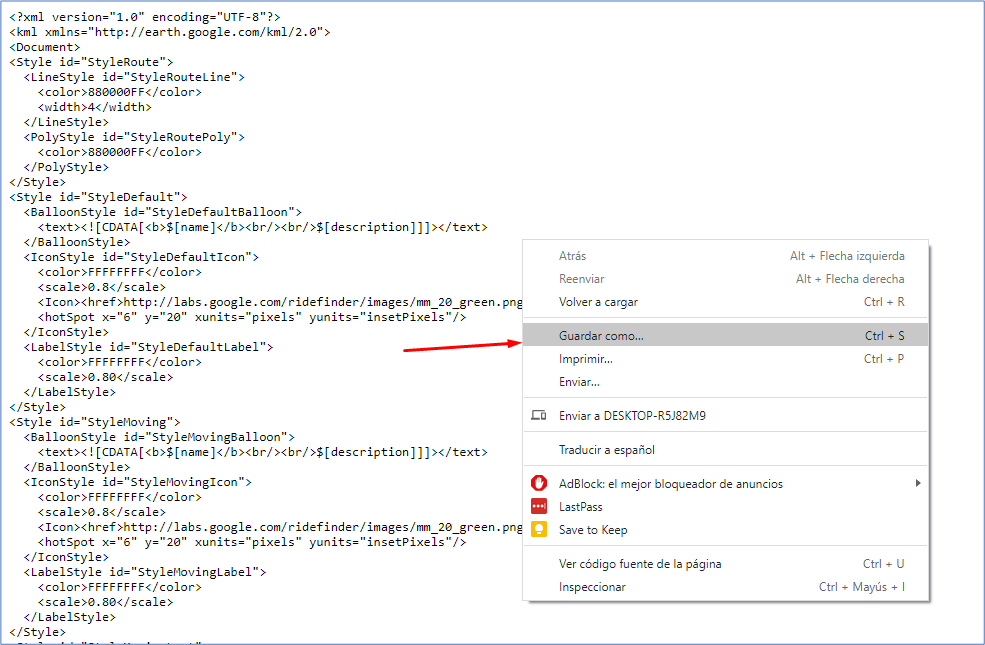Open "Ver código fuente de la página"
The height and width of the screenshot is (645, 985).
pyautogui.click(x=640, y=564)
